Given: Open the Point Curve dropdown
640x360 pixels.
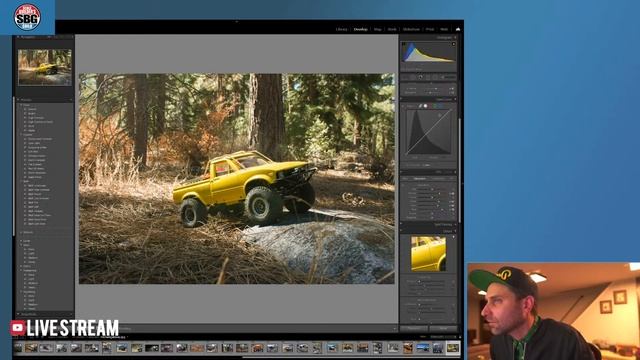Looking at the screenshot, I should 427,165.
